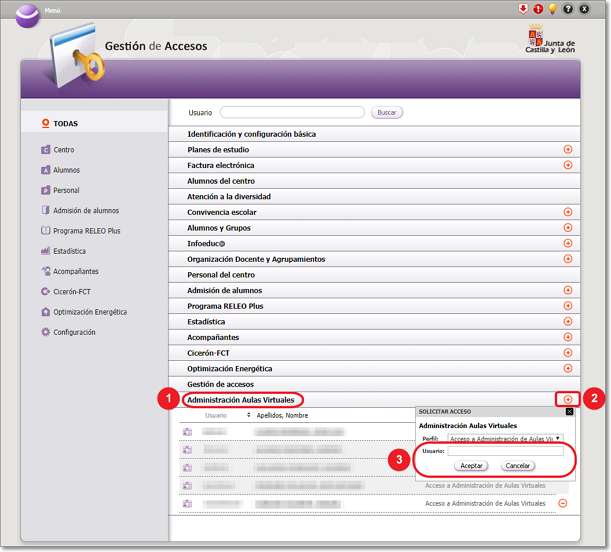611x552 pixels.
Task: Open Alumnos in the sidebar
Action: [66, 170]
